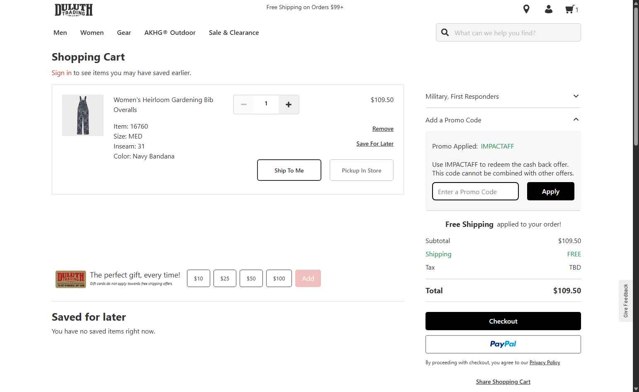The image size is (639, 392).
Task: Select the $25 gift card amount
Action: (225, 278)
